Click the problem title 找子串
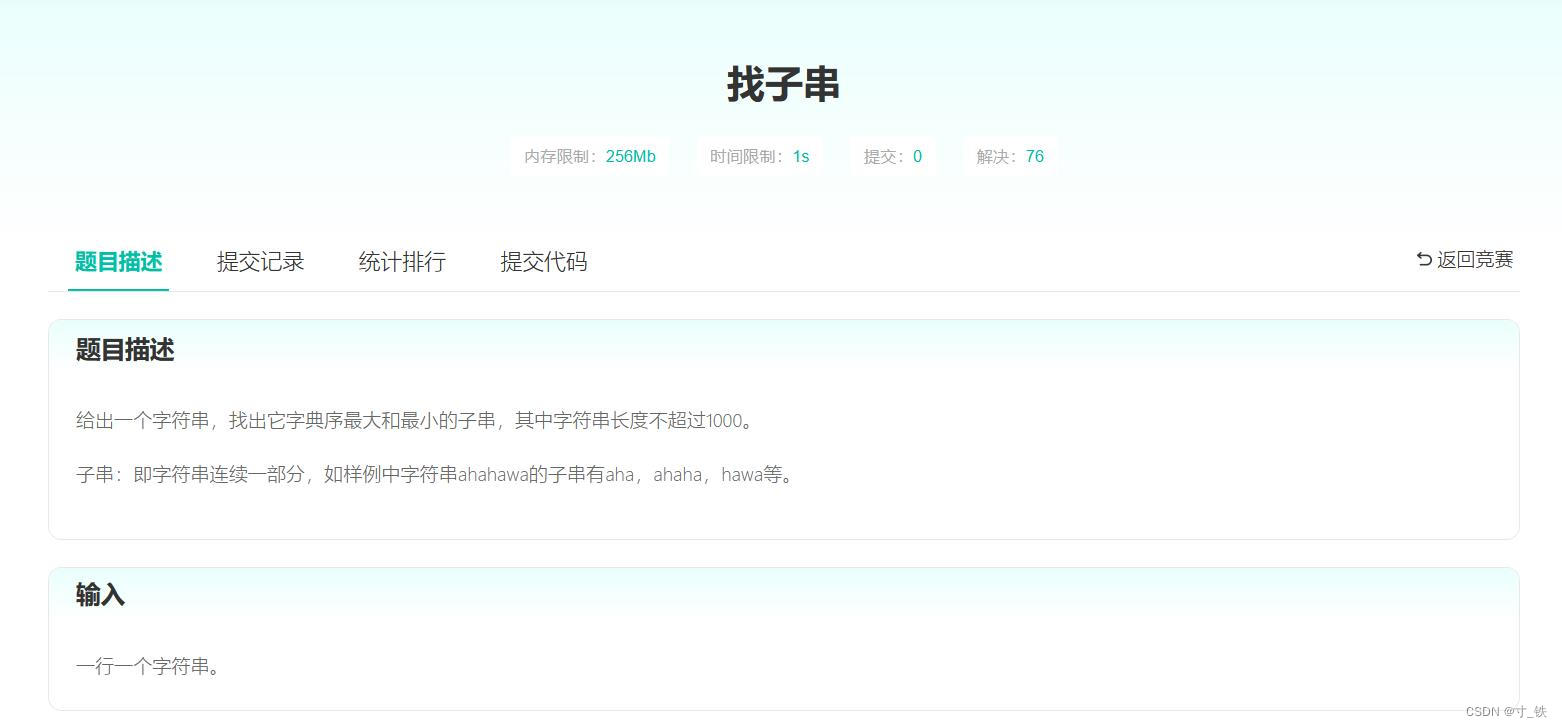Viewport: 1562px width, 727px height. pyautogui.click(x=783, y=85)
